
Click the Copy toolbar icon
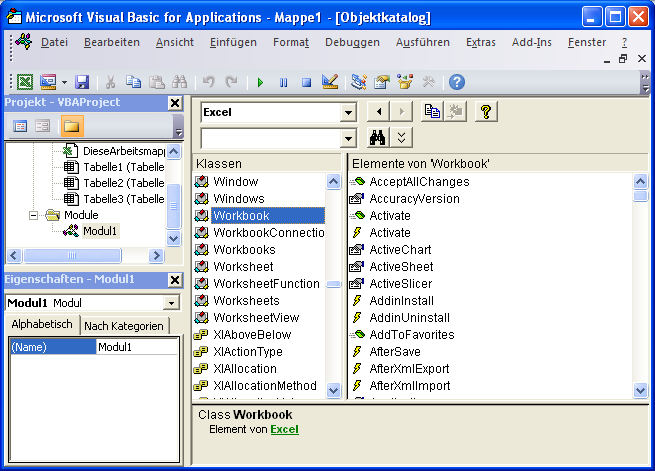pyautogui.click(x=133, y=82)
